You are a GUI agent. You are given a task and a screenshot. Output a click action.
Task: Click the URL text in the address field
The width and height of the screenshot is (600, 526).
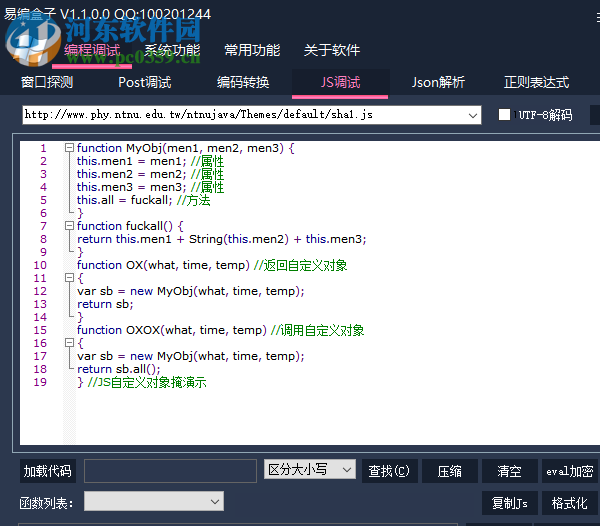(199, 114)
